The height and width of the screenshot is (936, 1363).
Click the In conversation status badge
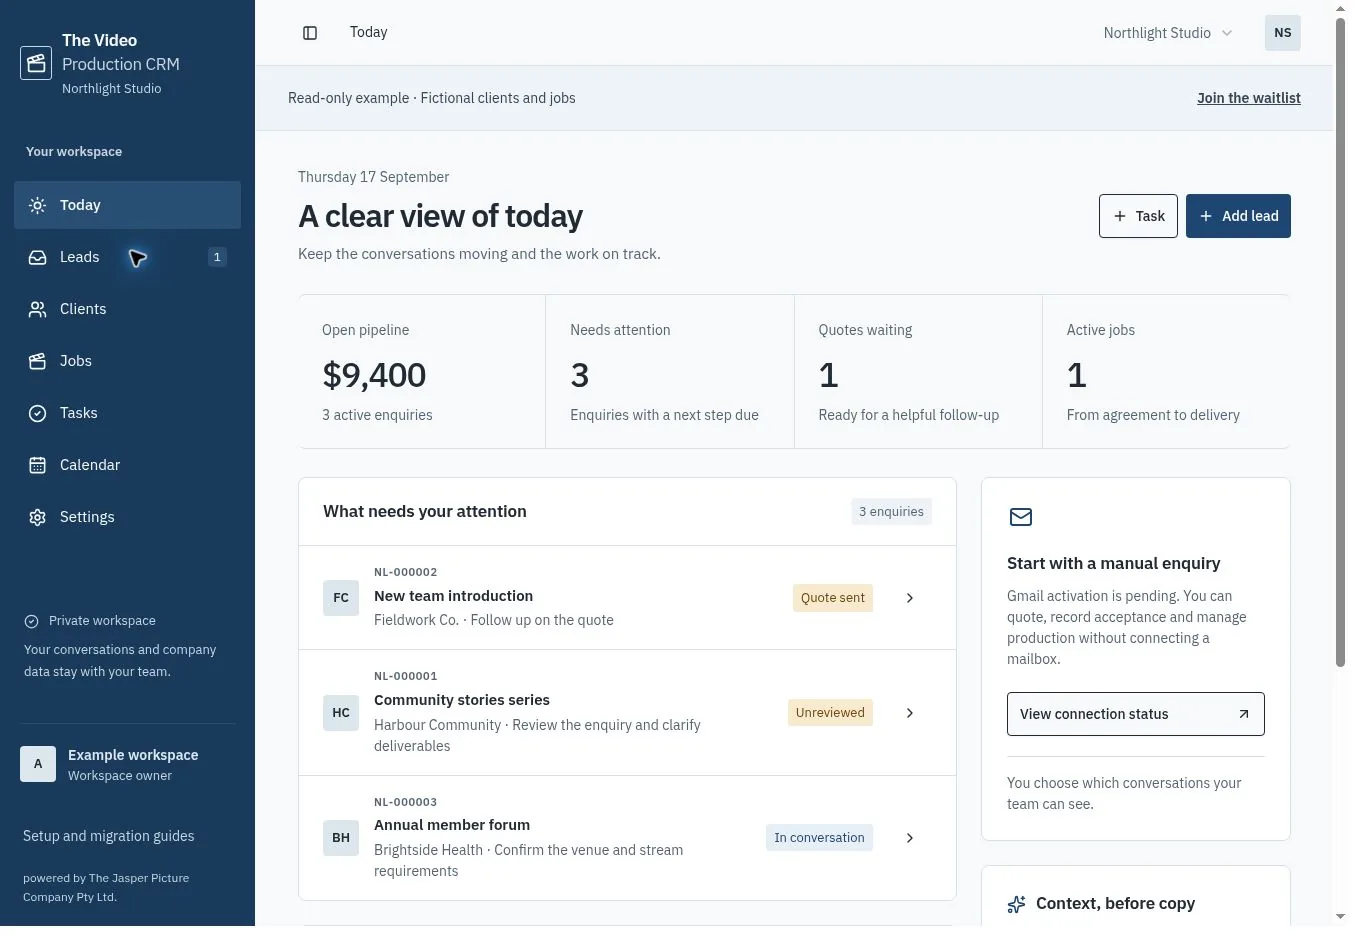coord(819,838)
